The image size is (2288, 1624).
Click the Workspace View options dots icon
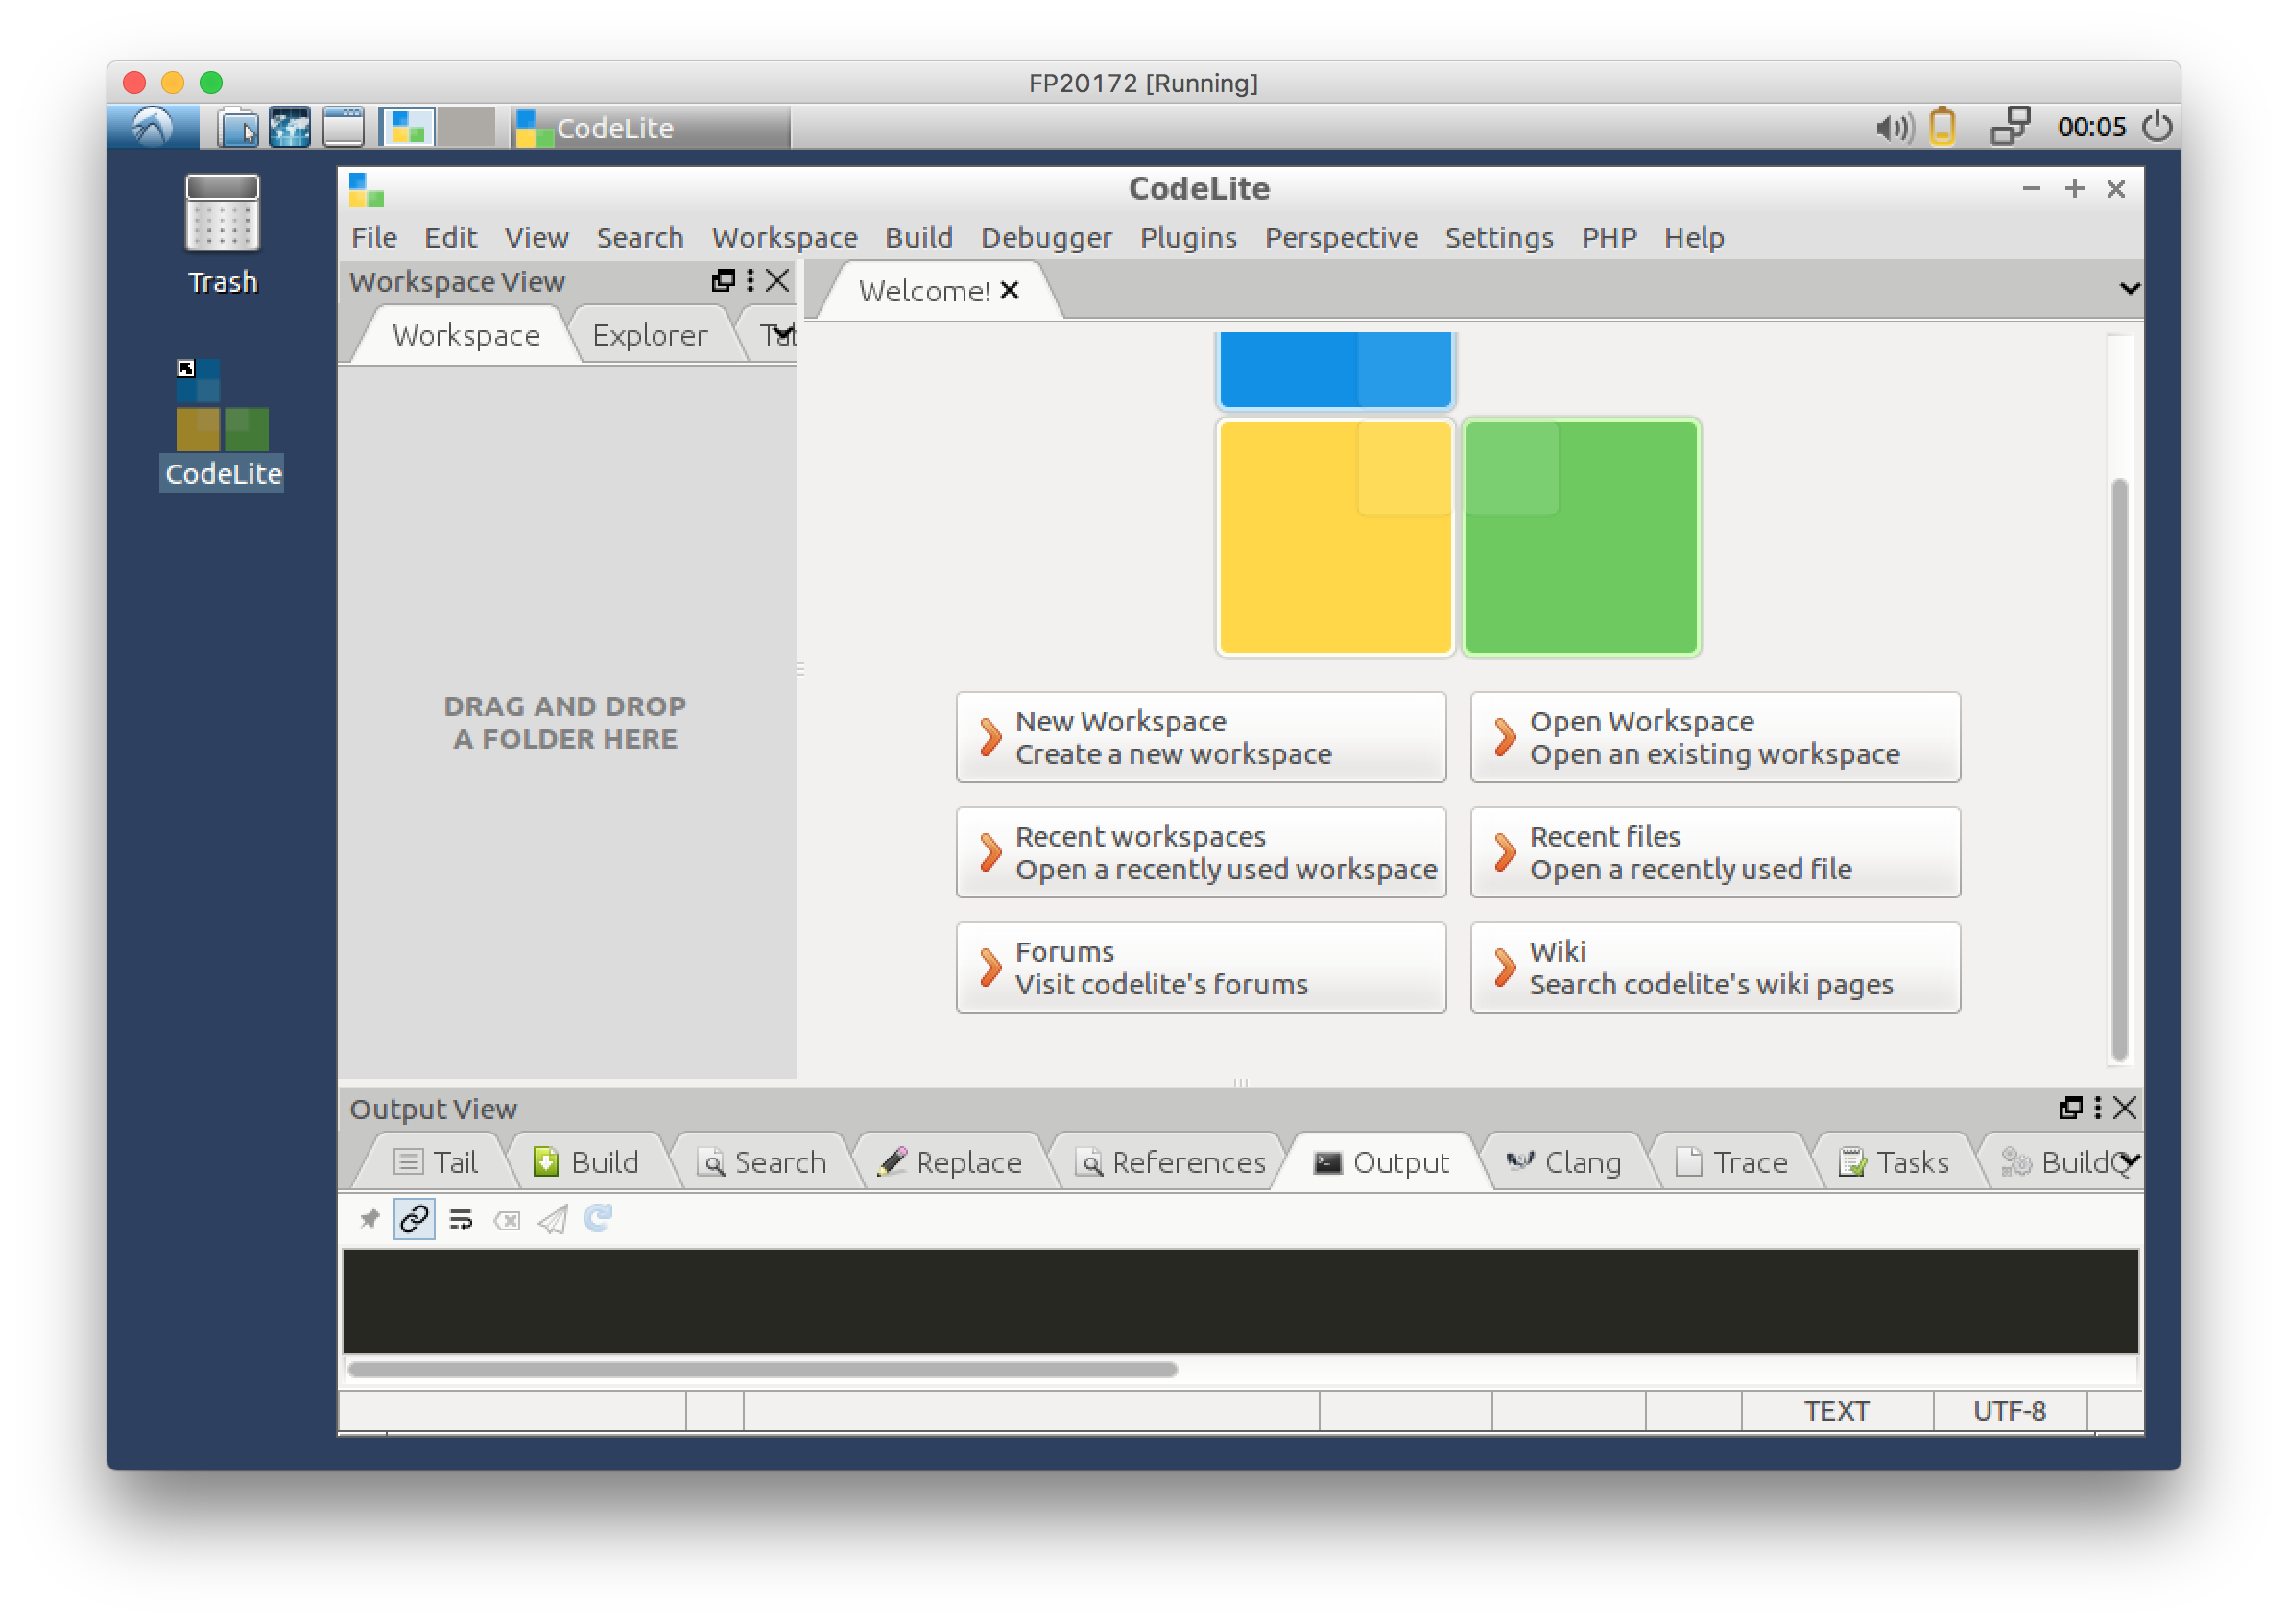[750, 281]
